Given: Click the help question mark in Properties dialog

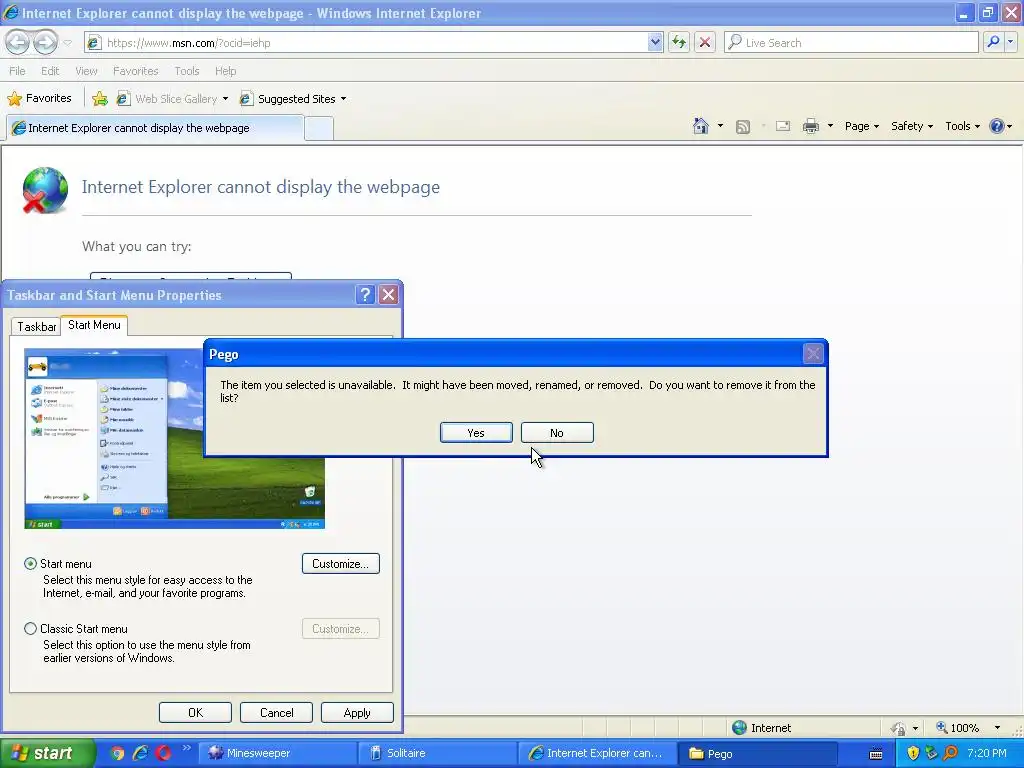Looking at the screenshot, I should coord(365,295).
